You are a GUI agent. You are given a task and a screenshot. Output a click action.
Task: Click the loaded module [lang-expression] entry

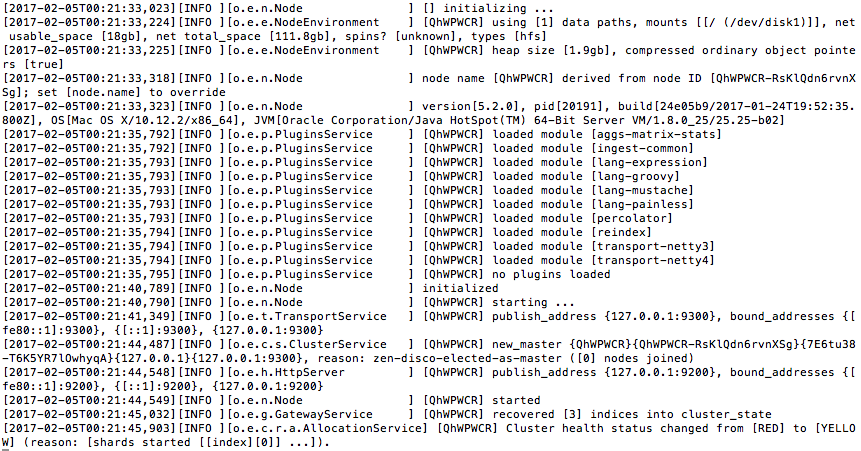(600, 163)
